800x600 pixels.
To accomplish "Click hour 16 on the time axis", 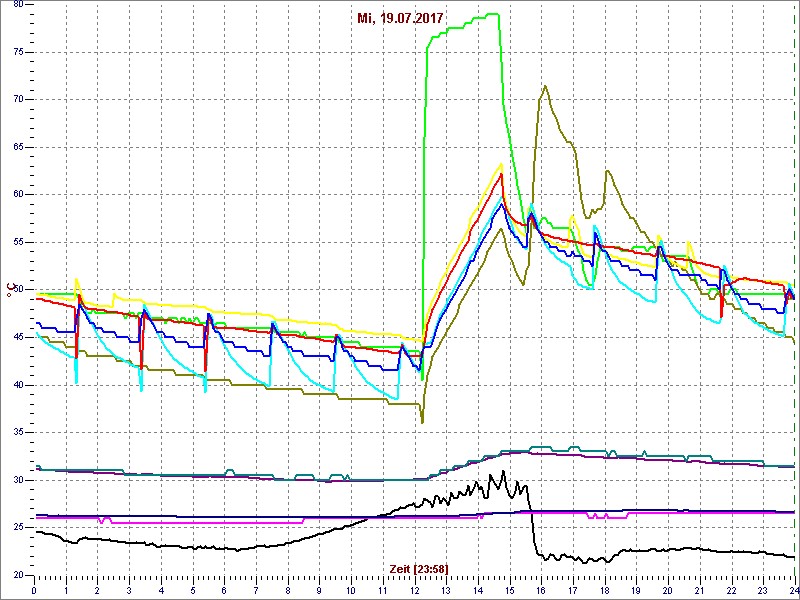I will (541, 590).
